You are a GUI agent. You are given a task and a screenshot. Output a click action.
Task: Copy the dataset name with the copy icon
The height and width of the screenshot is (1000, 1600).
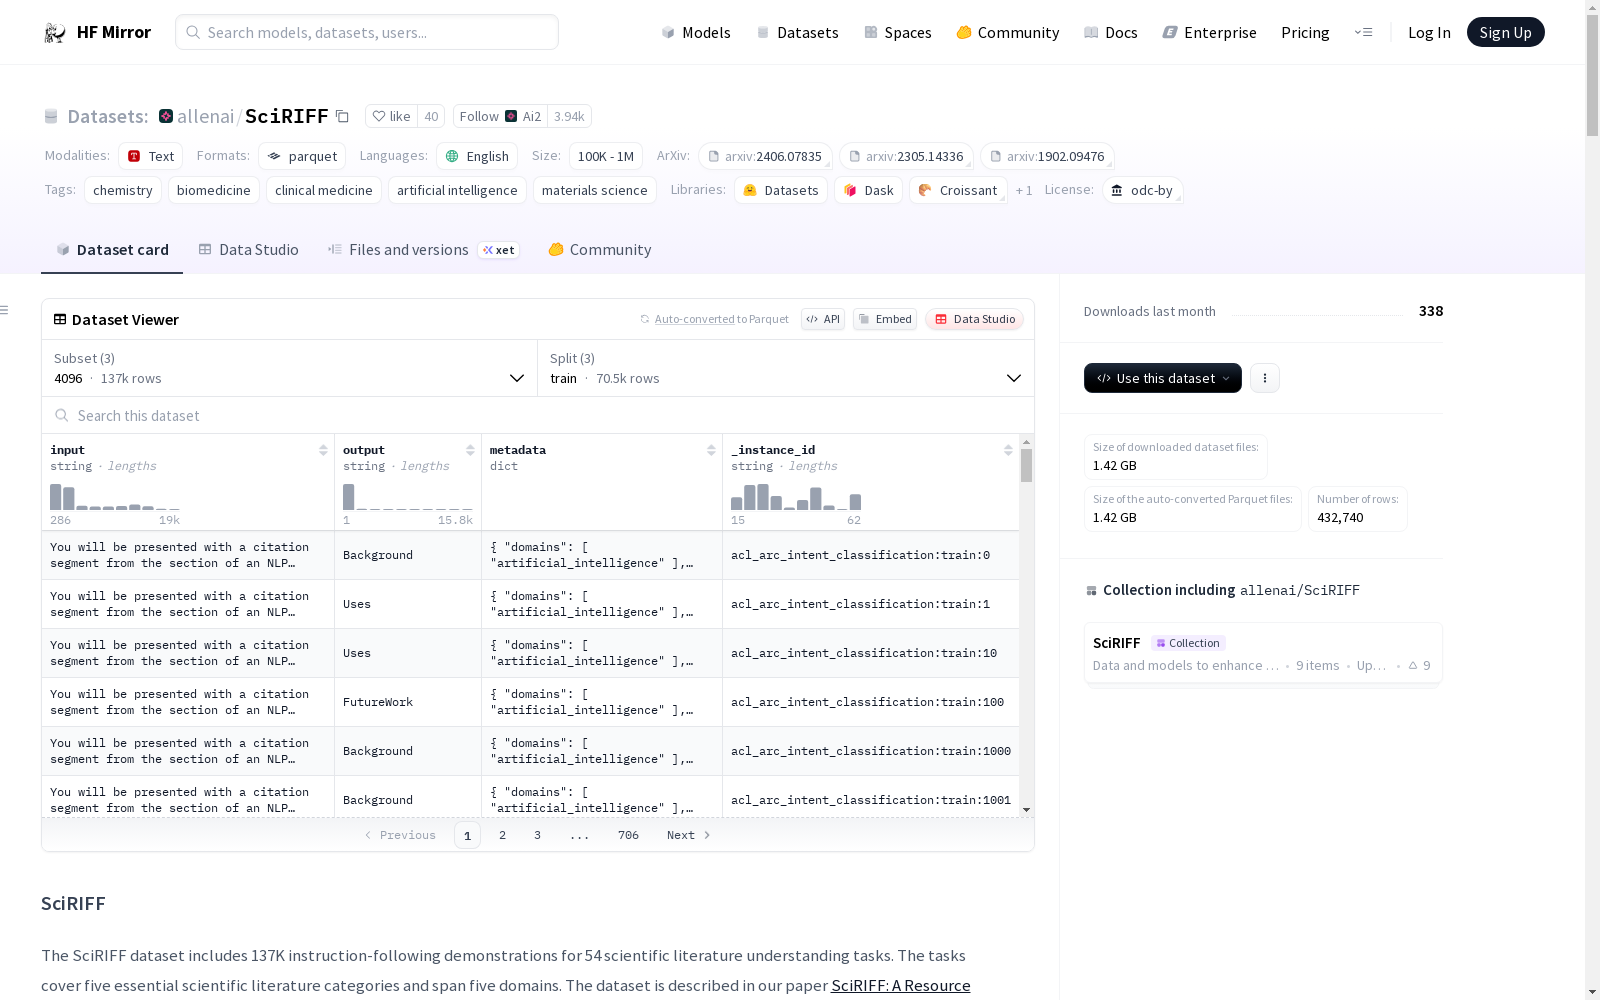tap(342, 116)
